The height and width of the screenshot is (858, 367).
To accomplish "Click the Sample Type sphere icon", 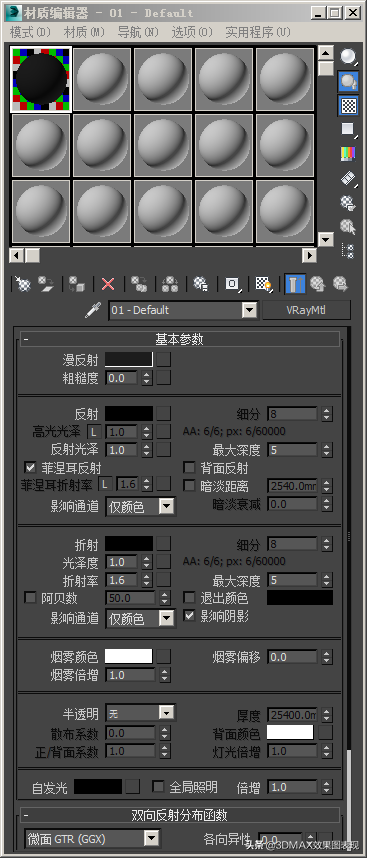I will pyautogui.click(x=348, y=56).
